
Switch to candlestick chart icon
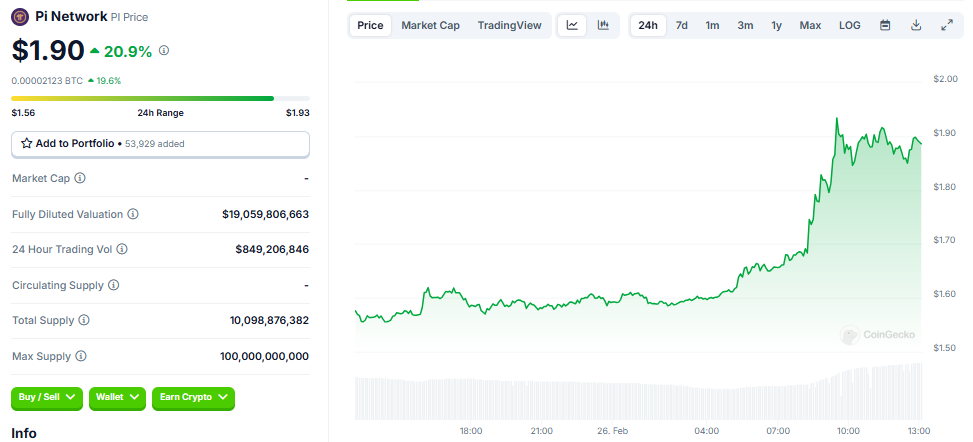[x=603, y=25]
